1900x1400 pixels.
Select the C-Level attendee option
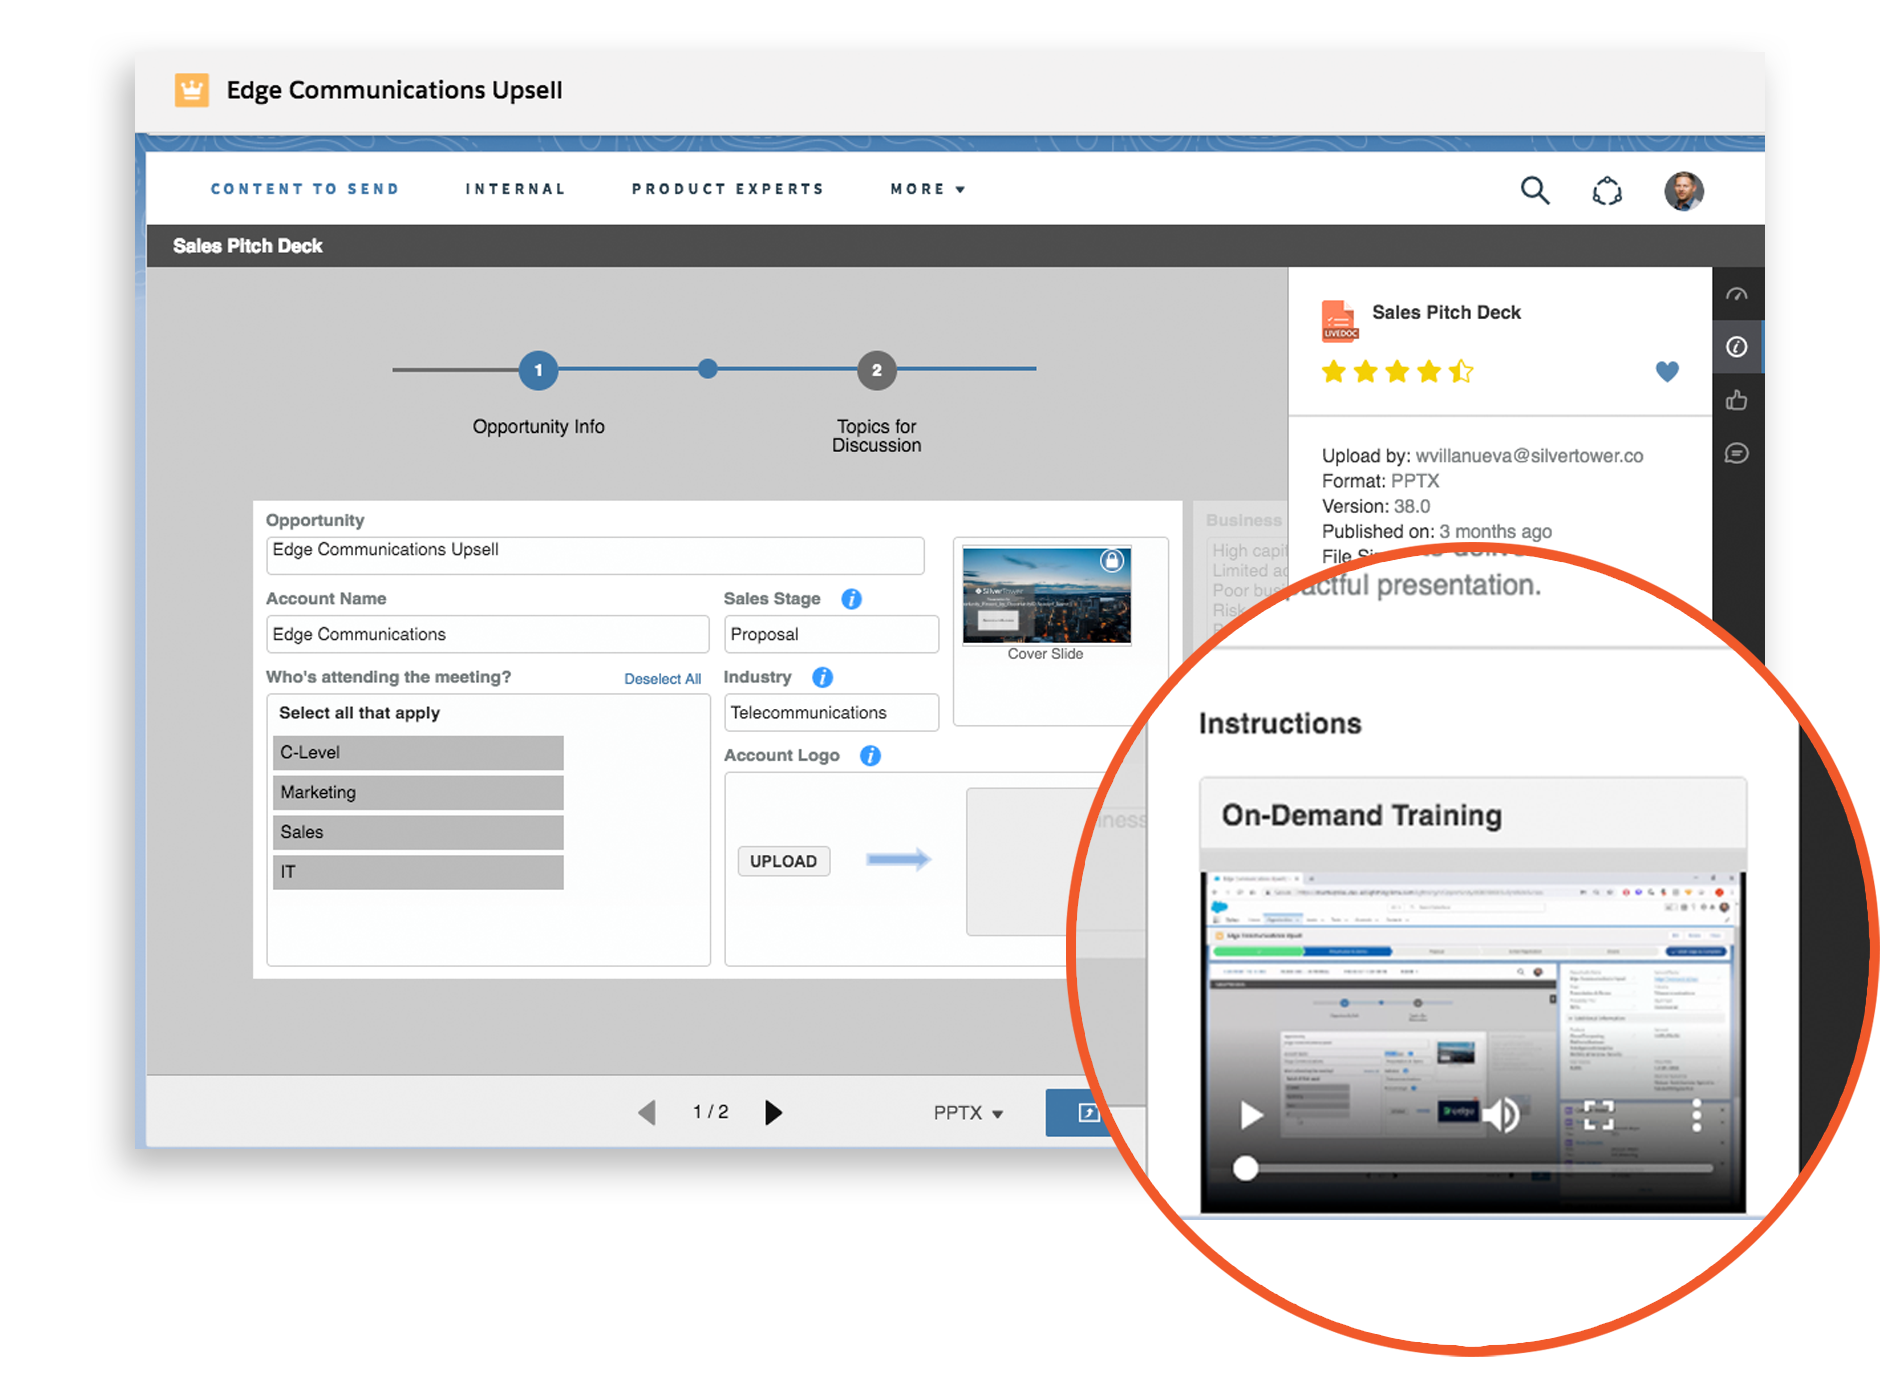click(418, 753)
